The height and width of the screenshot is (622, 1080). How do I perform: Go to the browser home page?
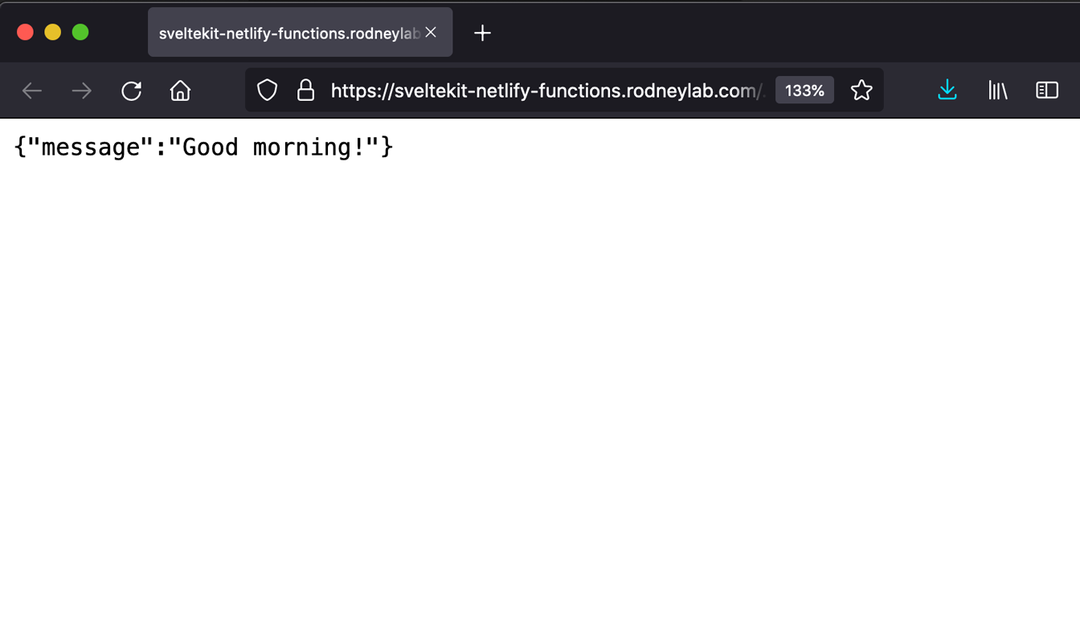click(180, 90)
